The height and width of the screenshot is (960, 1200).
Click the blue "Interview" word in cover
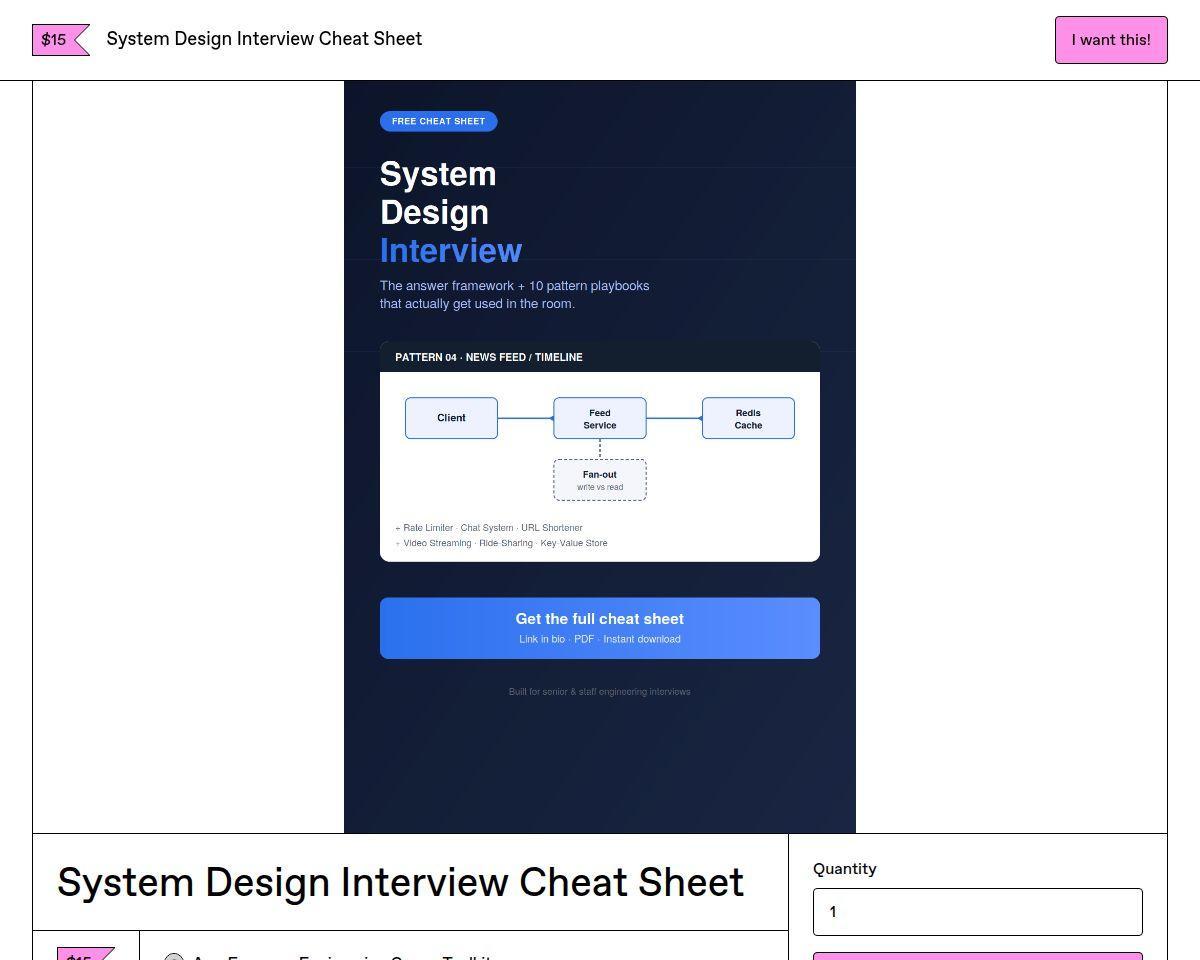point(451,250)
